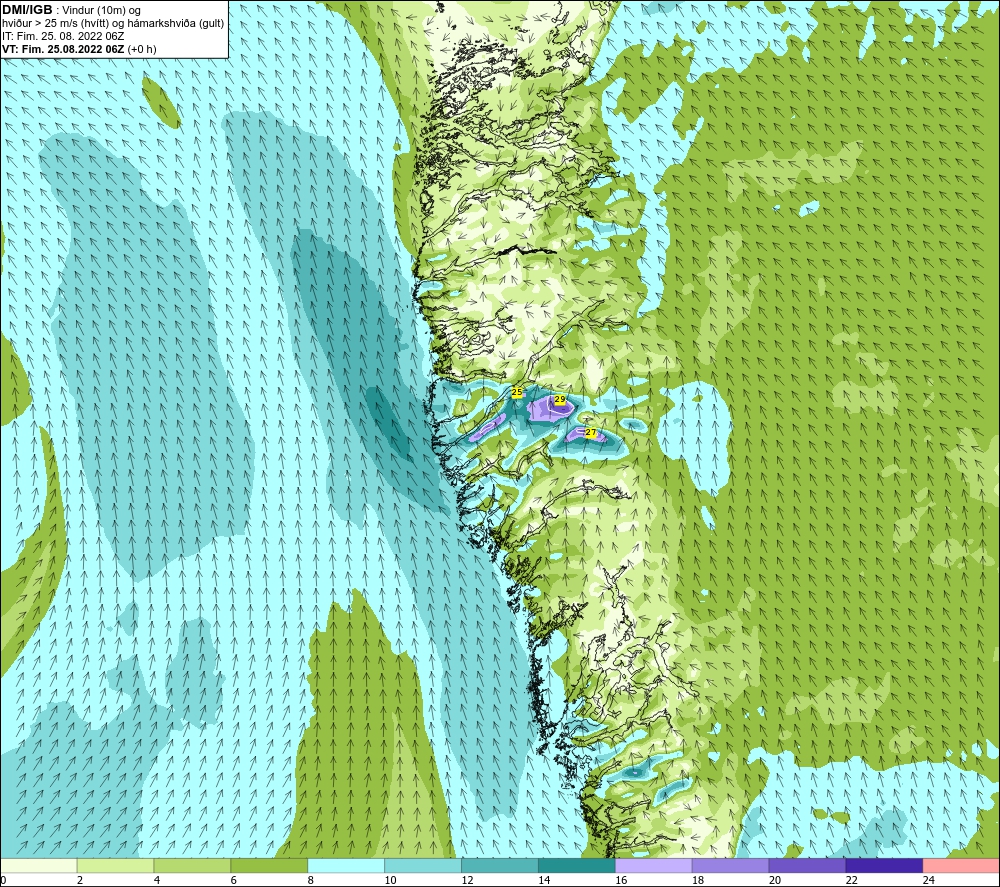
Task: Click the scale number 18
Action: tap(698, 880)
